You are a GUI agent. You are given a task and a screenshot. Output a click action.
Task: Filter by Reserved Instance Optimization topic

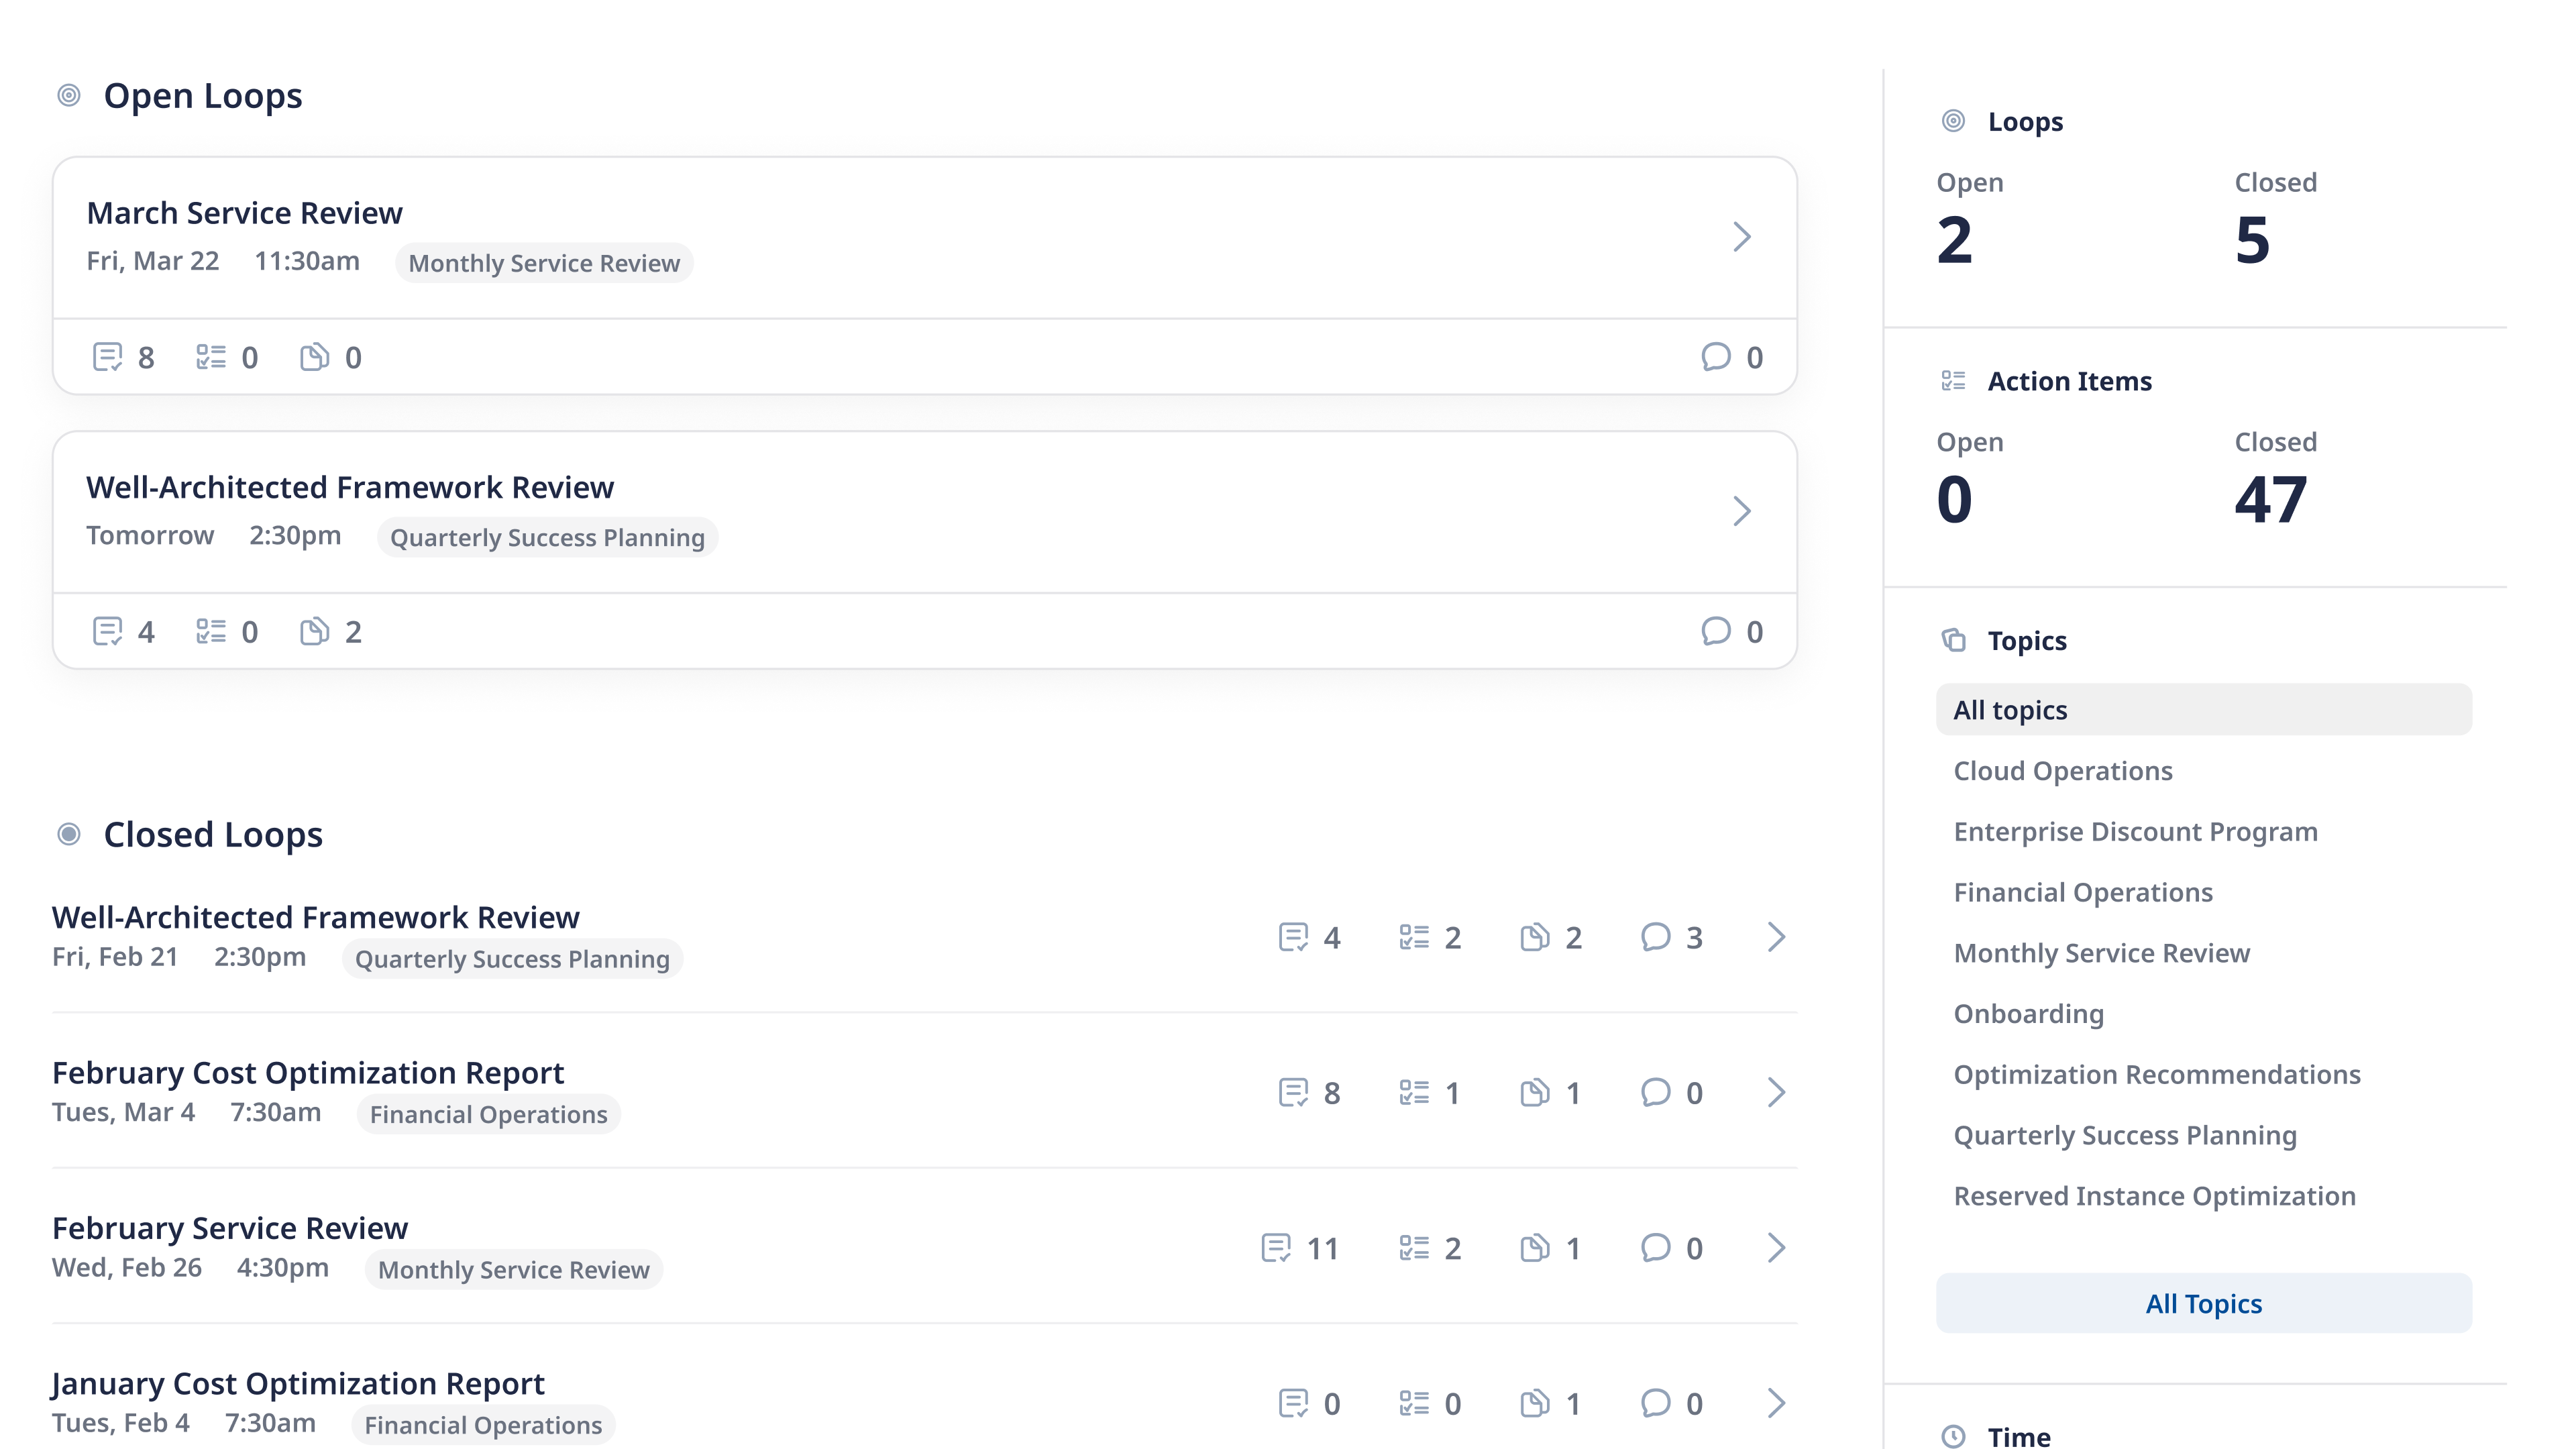(x=2154, y=1196)
